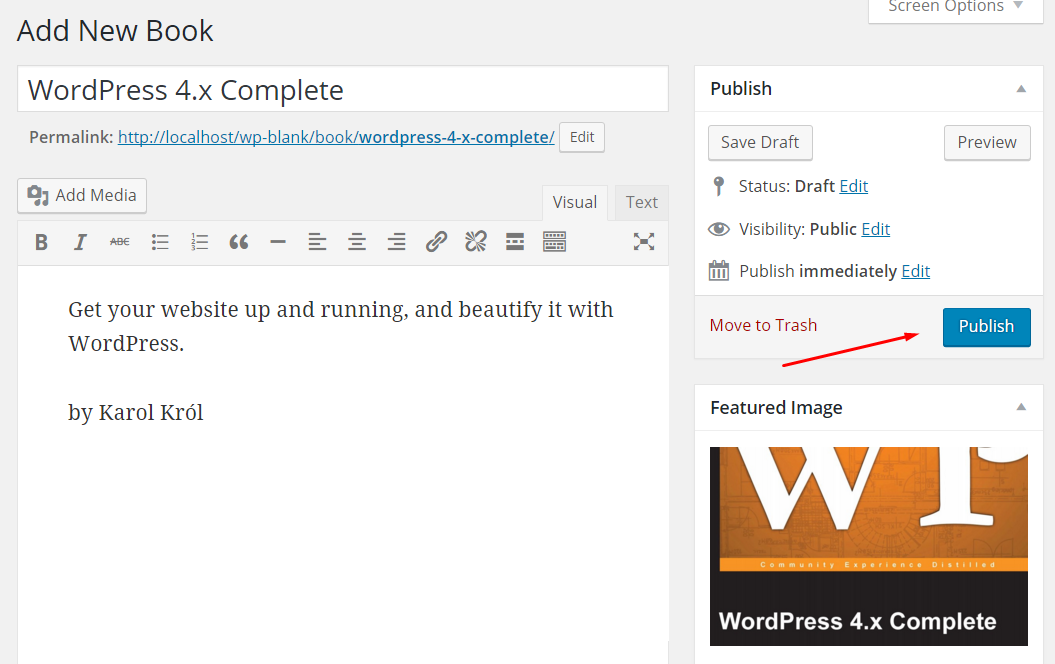The height and width of the screenshot is (664, 1055).
Task: Open the Screen Options dropdown
Action: [x=955, y=8]
